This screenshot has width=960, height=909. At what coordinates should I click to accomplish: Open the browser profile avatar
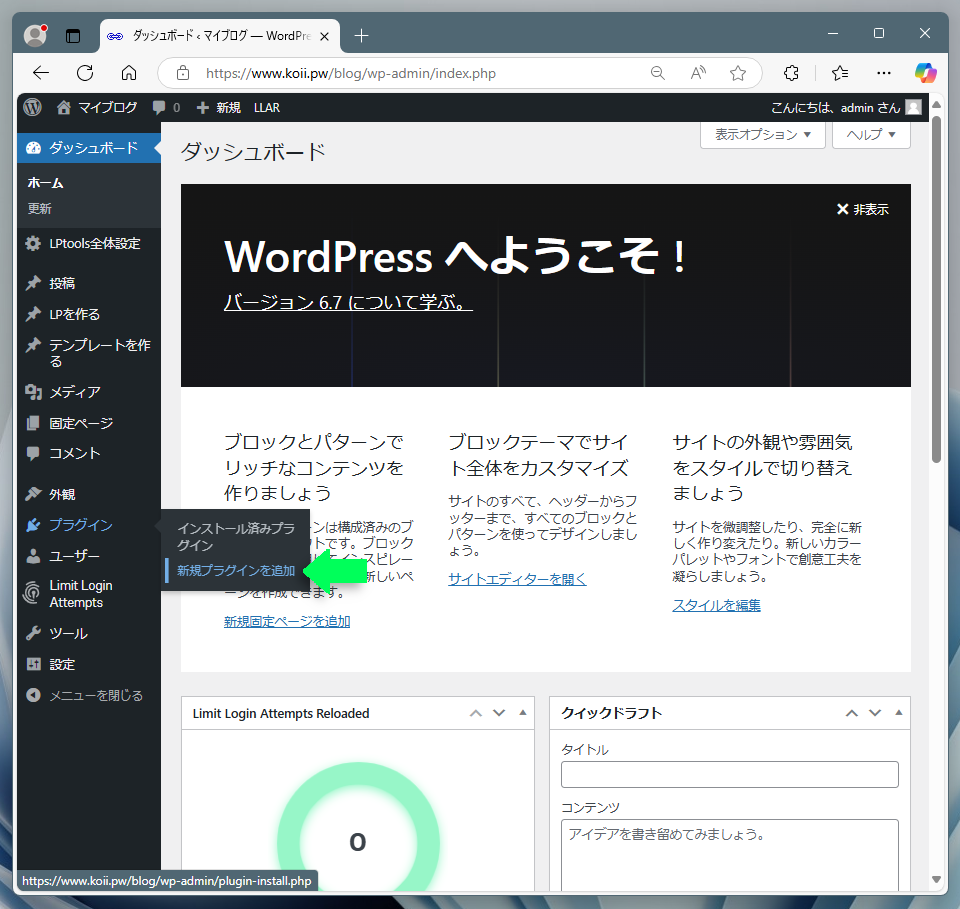point(36,36)
